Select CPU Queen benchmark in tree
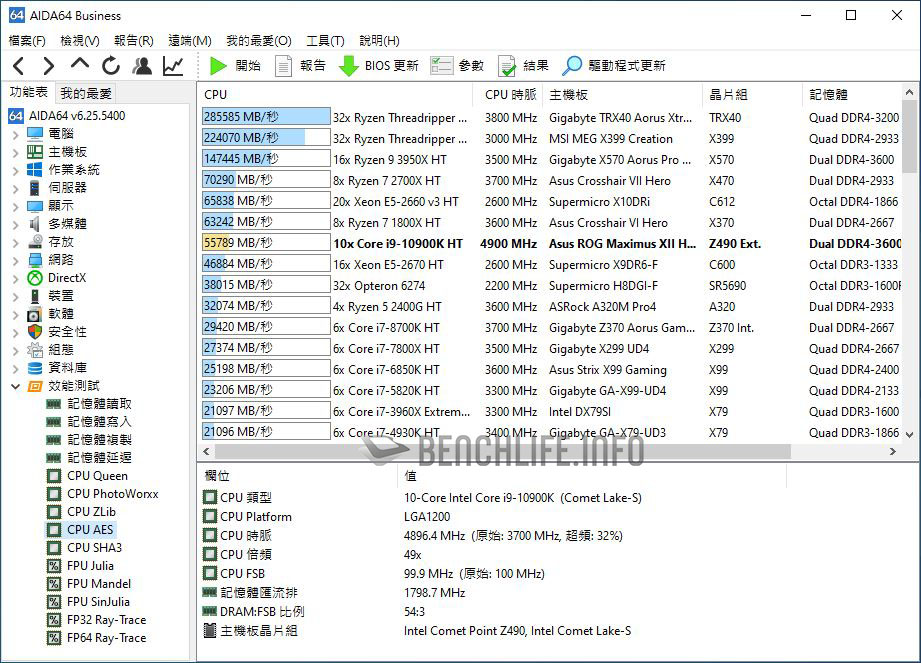This screenshot has height=663, width=921. [97, 476]
